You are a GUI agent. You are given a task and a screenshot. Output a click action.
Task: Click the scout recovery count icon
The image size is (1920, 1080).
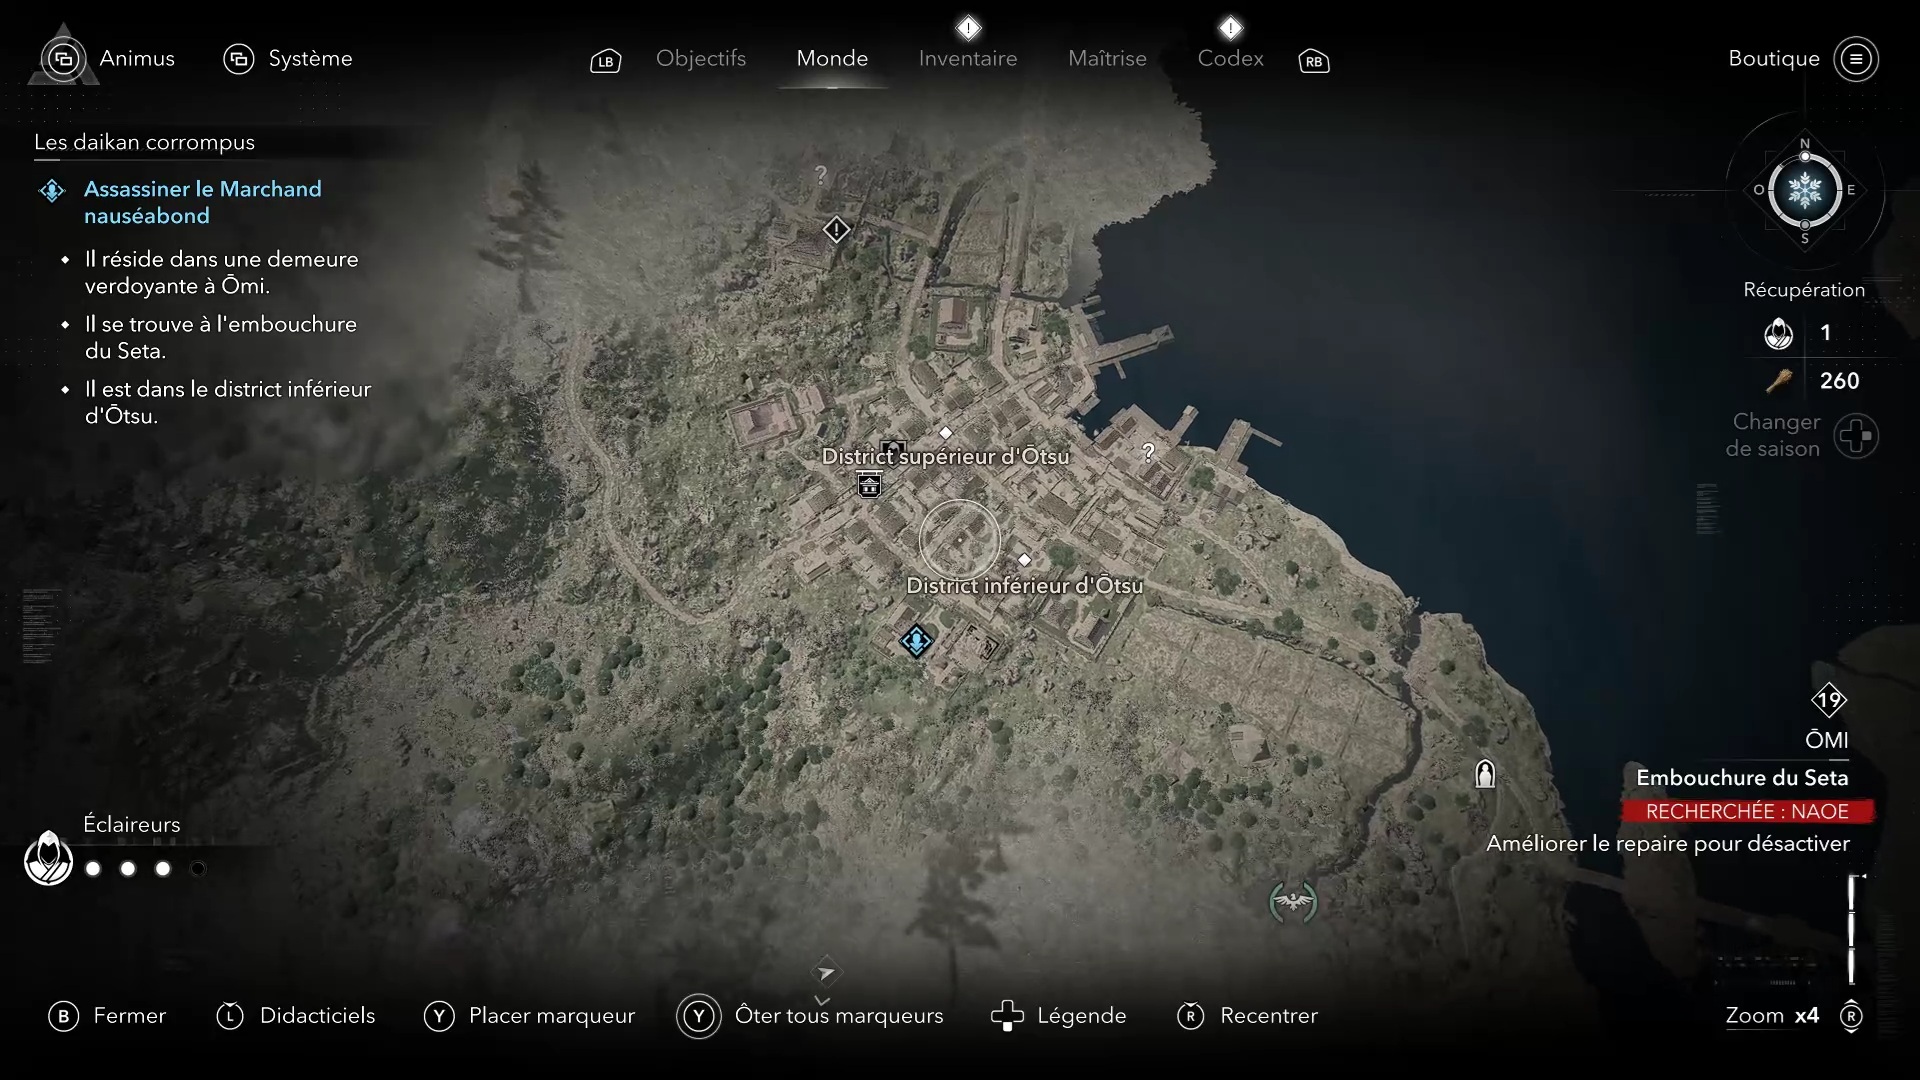[1778, 333]
